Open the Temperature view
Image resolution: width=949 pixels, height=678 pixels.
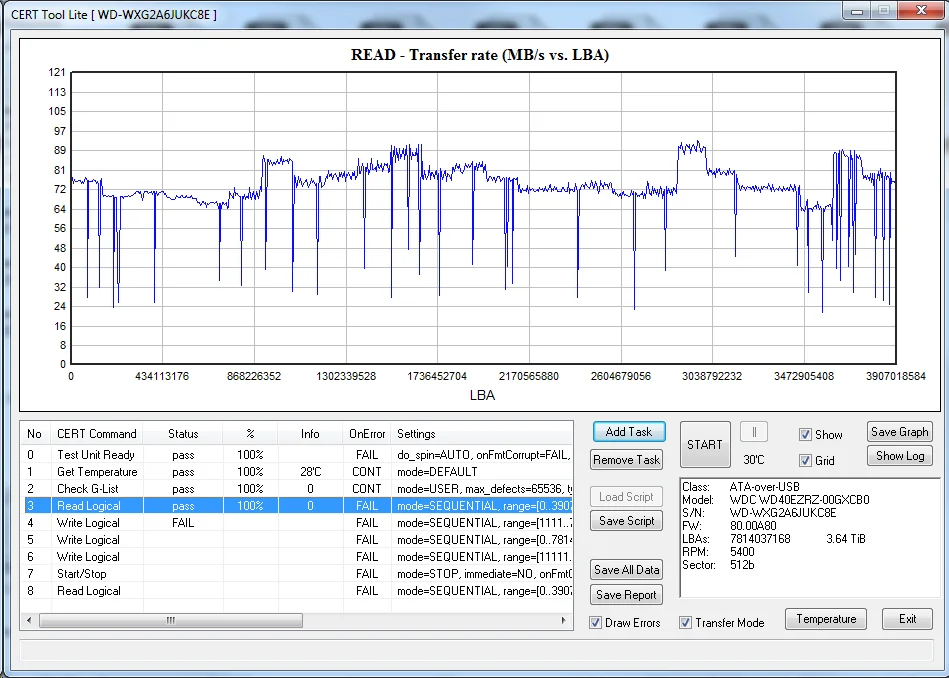(x=825, y=619)
